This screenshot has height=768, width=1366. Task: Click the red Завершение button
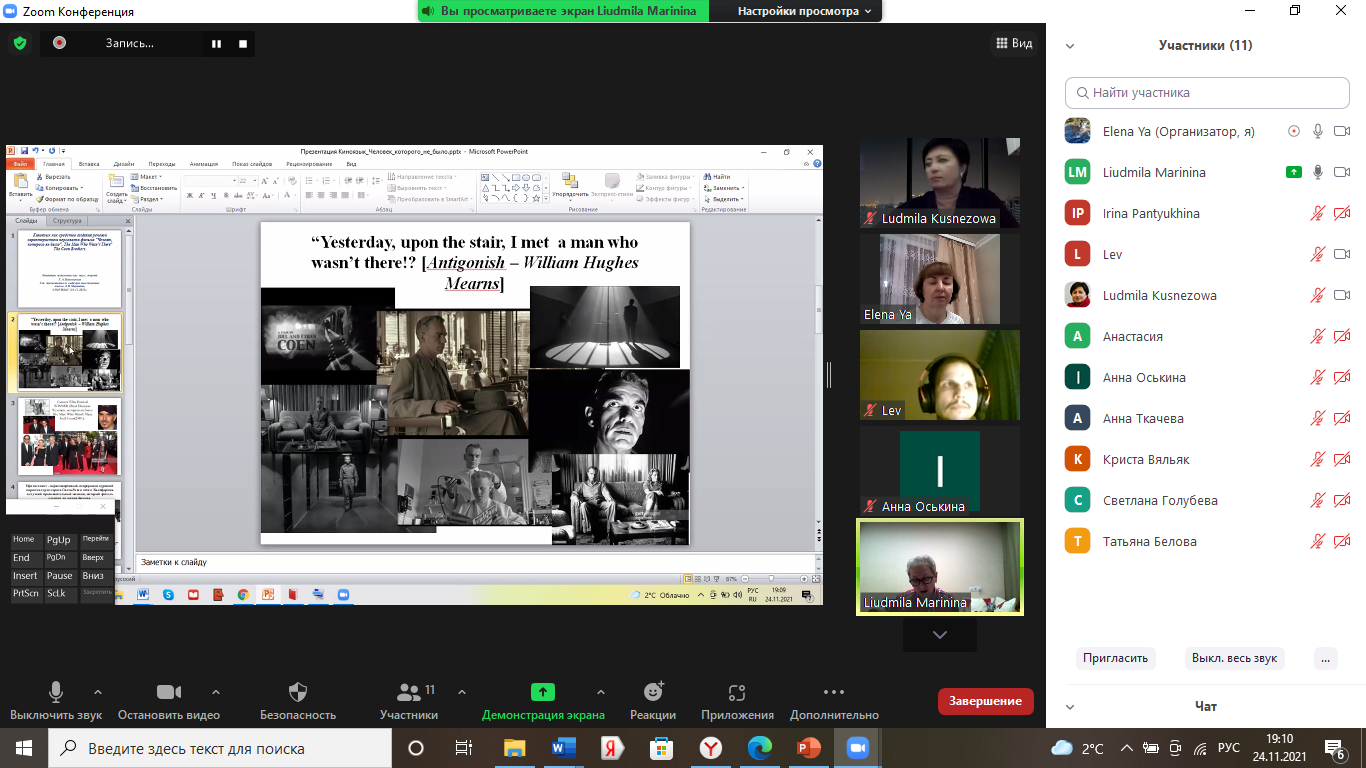tap(985, 701)
